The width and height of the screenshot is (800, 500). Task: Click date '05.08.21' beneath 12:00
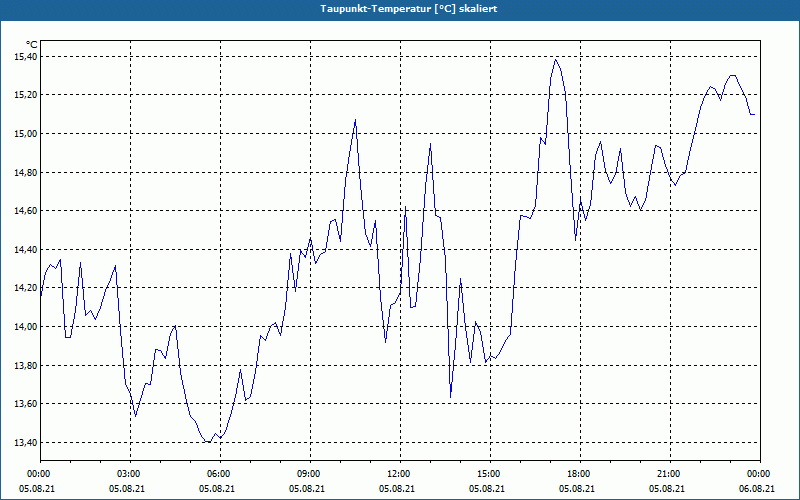(x=397, y=488)
